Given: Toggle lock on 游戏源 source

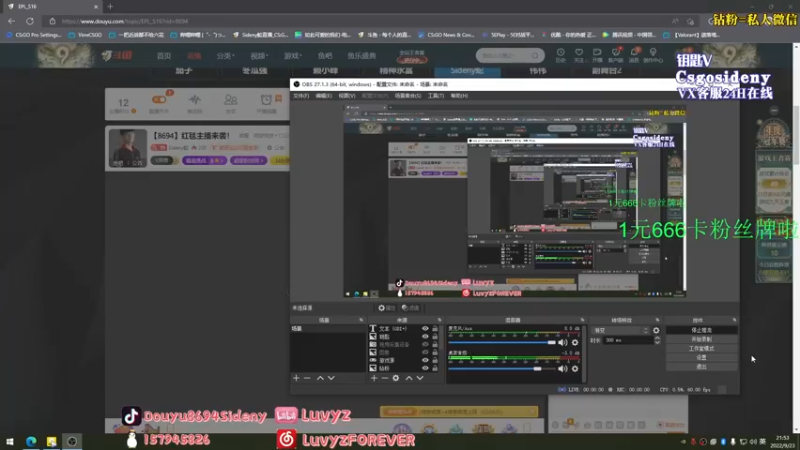Looking at the screenshot, I should 435,360.
